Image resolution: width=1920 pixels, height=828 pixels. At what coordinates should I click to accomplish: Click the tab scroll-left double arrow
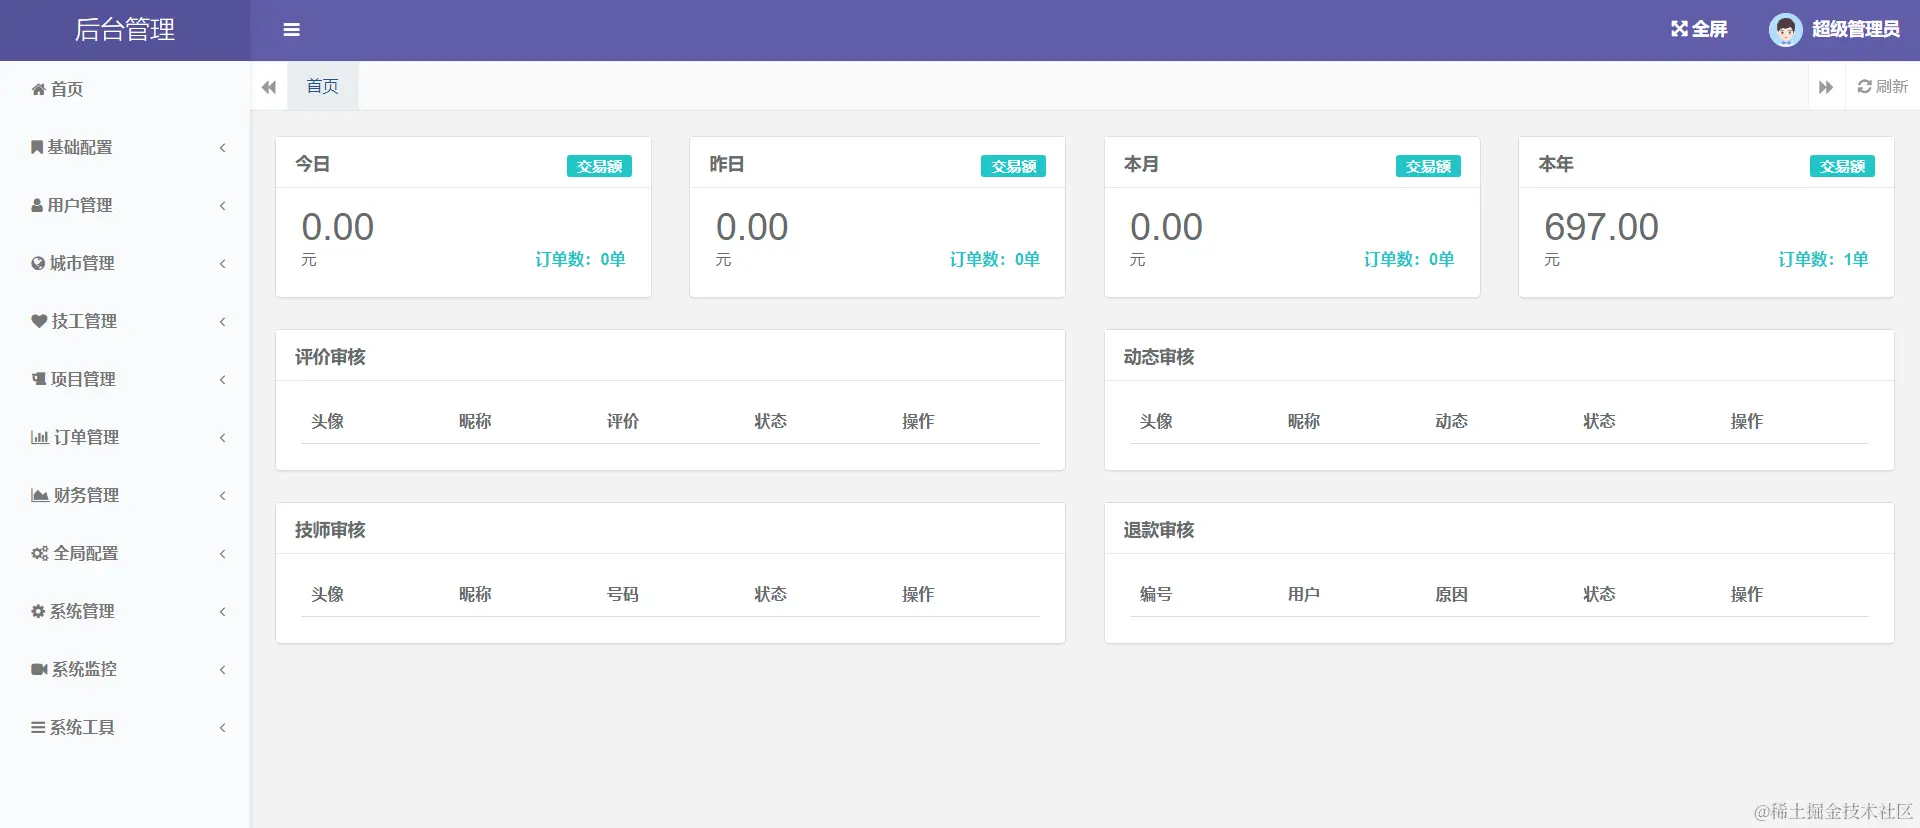pos(269,87)
